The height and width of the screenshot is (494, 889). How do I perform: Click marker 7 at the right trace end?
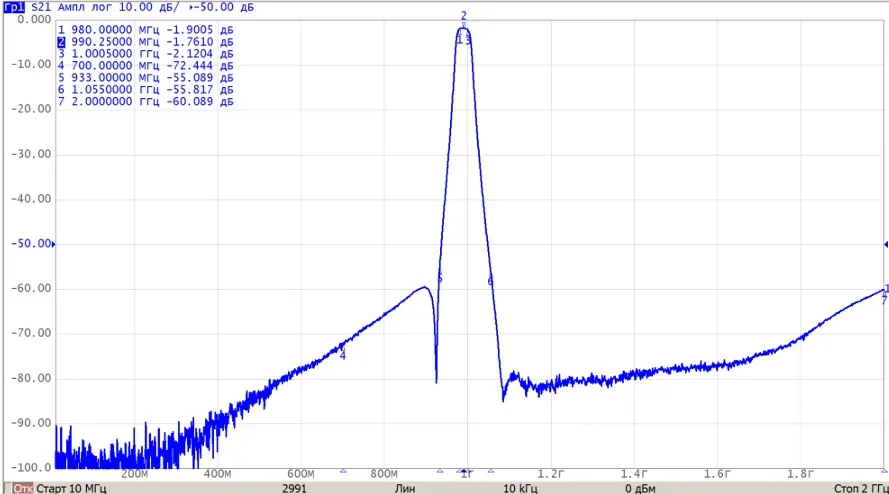point(884,300)
